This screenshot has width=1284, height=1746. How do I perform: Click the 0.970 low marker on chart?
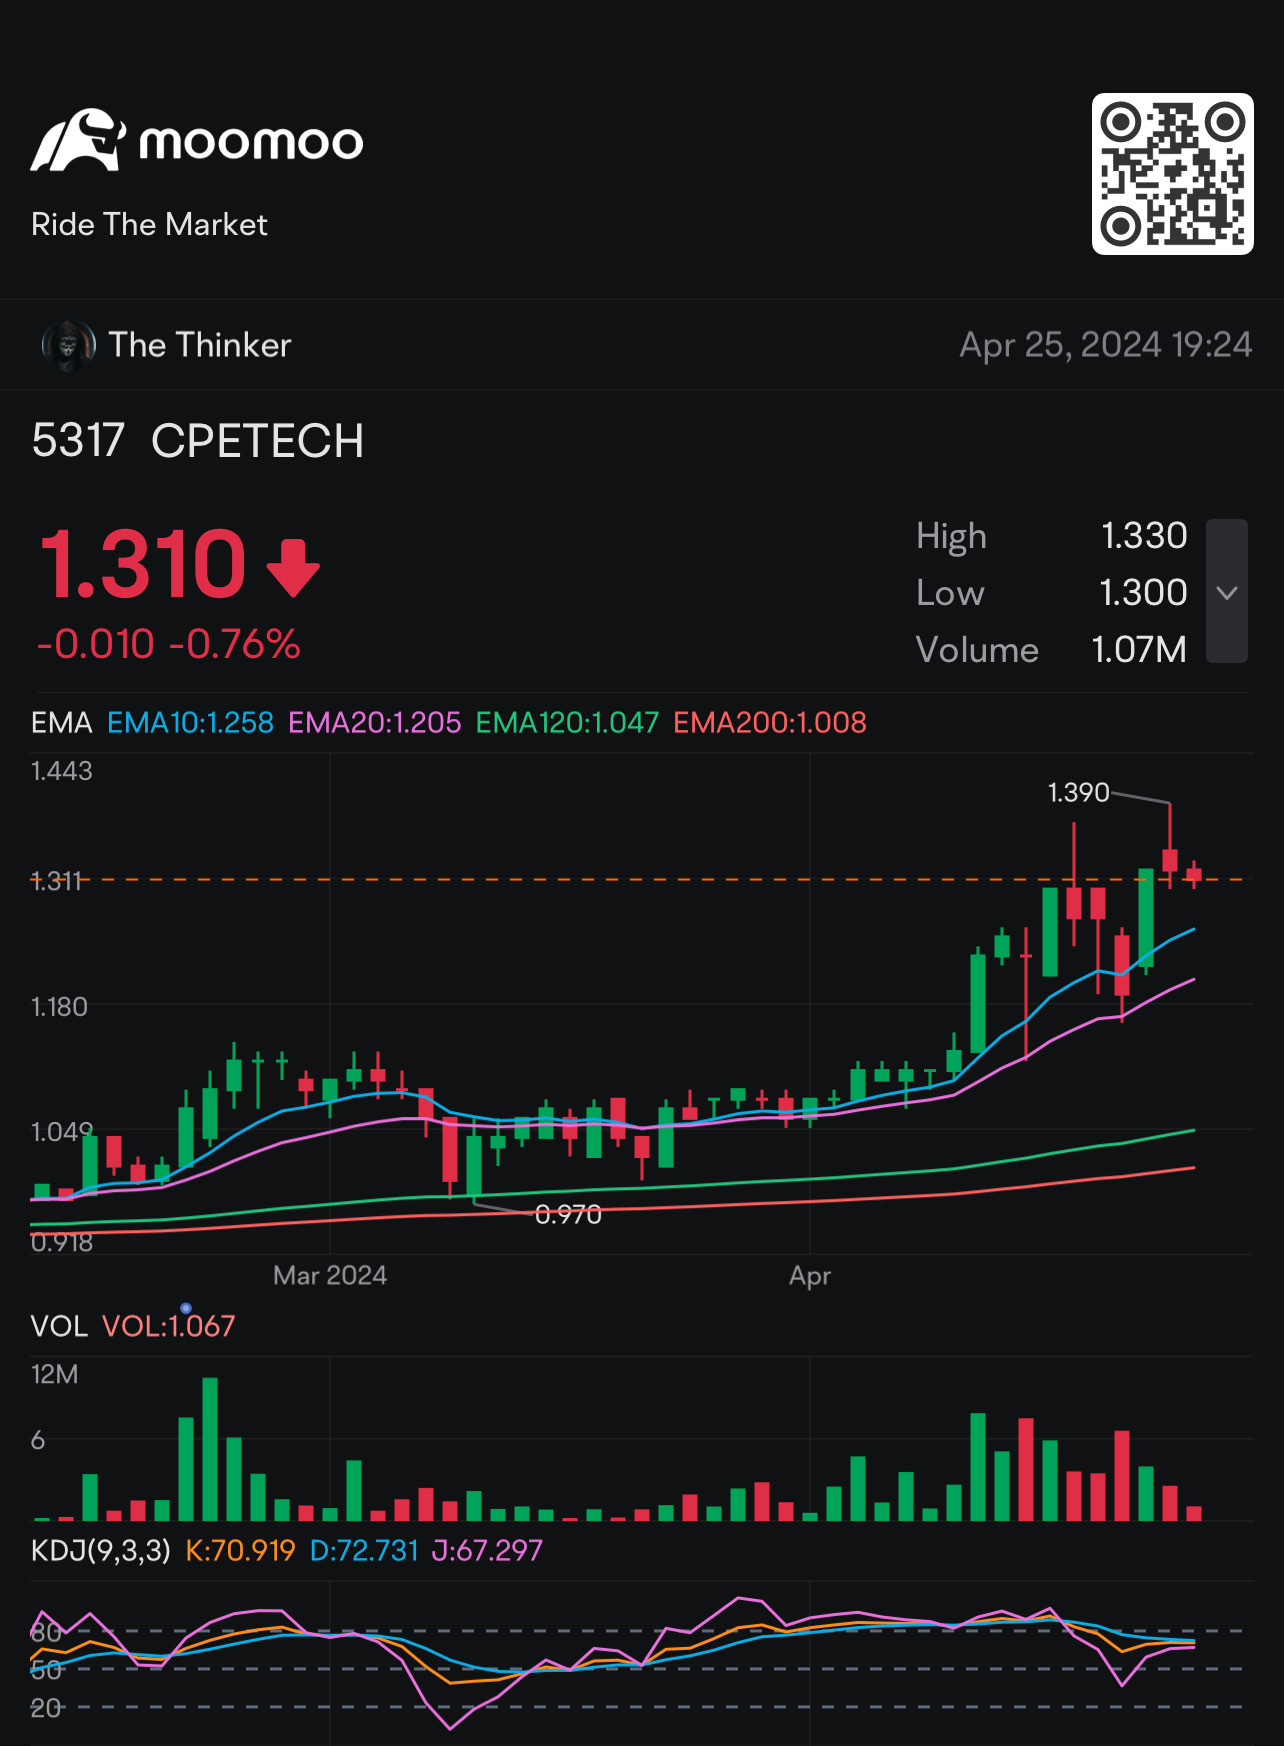pos(568,1214)
